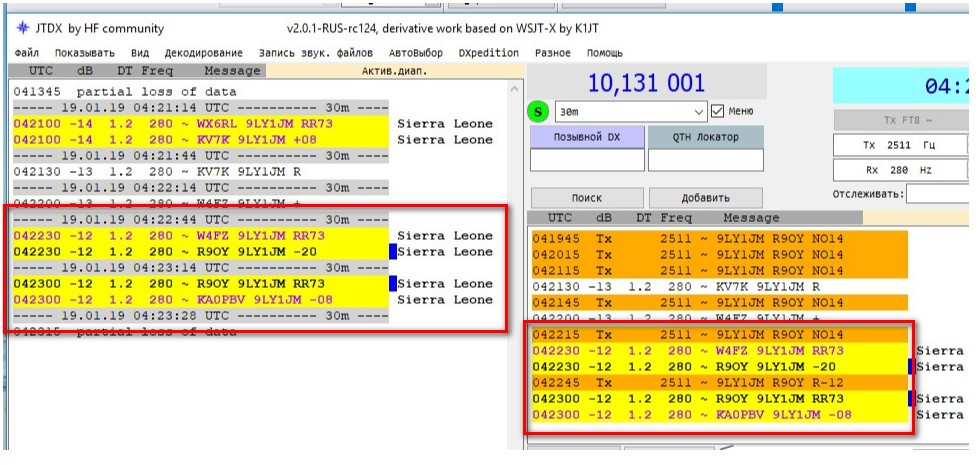Screen dimensions: 980x465
Task: Open the Декодирование menu
Action: pos(204,52)
